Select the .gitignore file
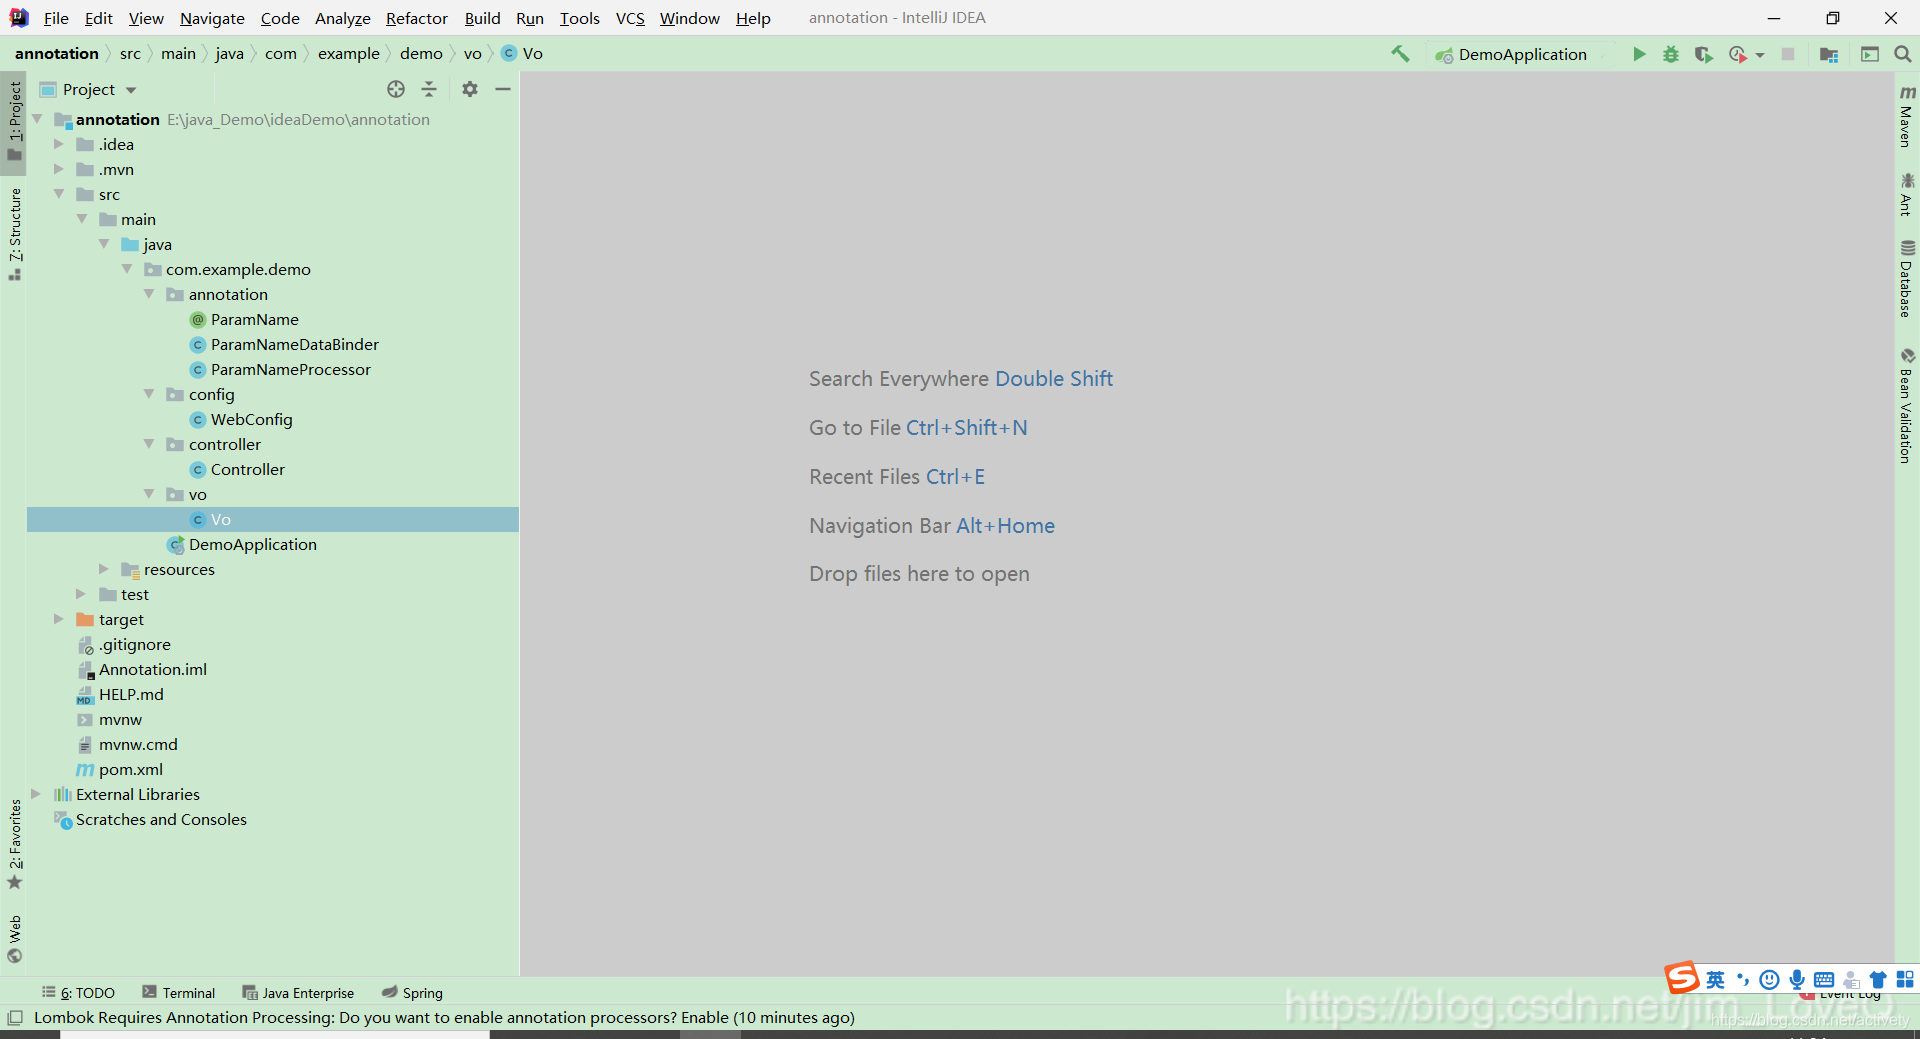 [x=134, y=644]
